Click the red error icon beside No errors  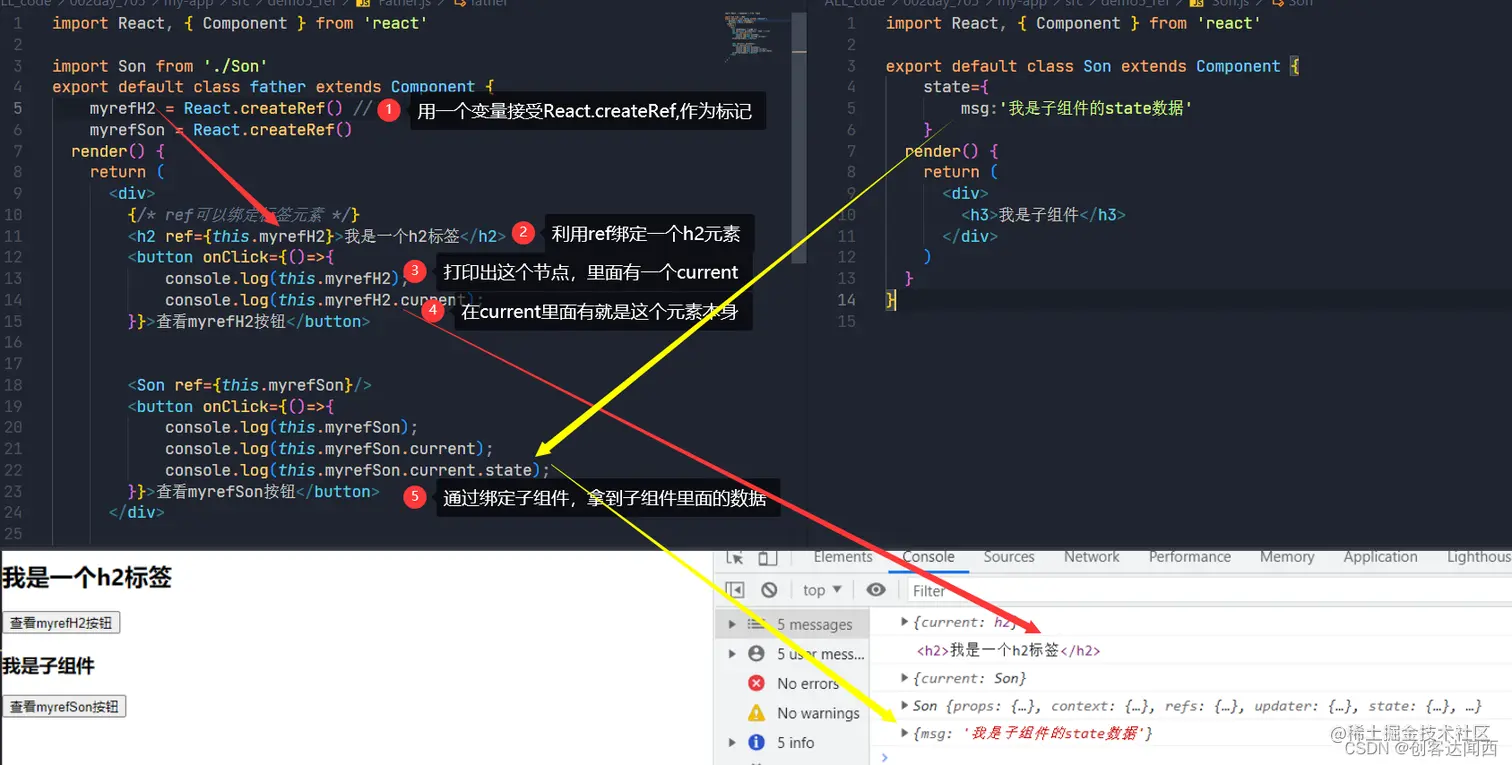[757, 683]
